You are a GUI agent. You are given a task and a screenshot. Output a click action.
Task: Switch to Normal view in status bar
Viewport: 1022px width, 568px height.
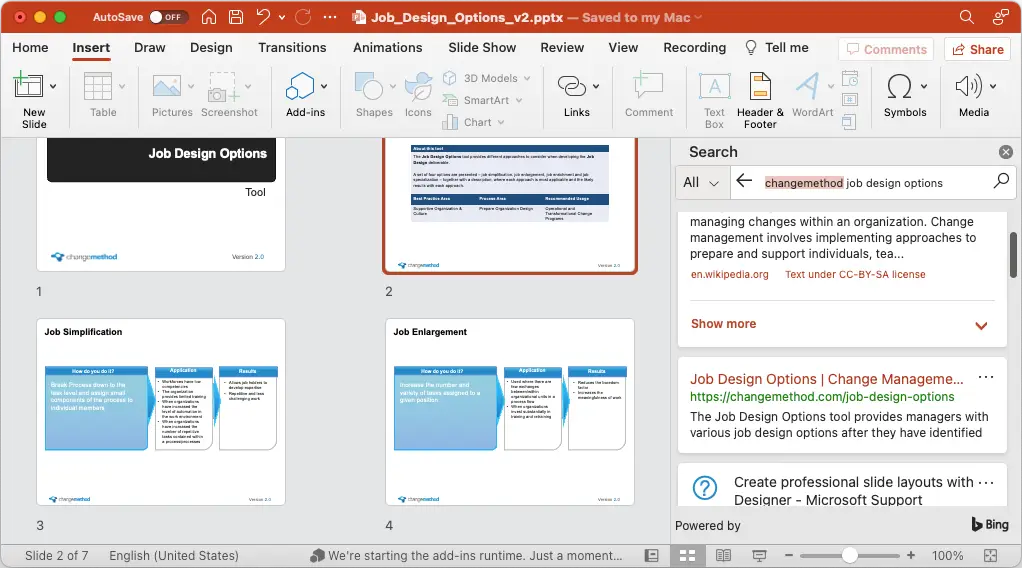651,556
